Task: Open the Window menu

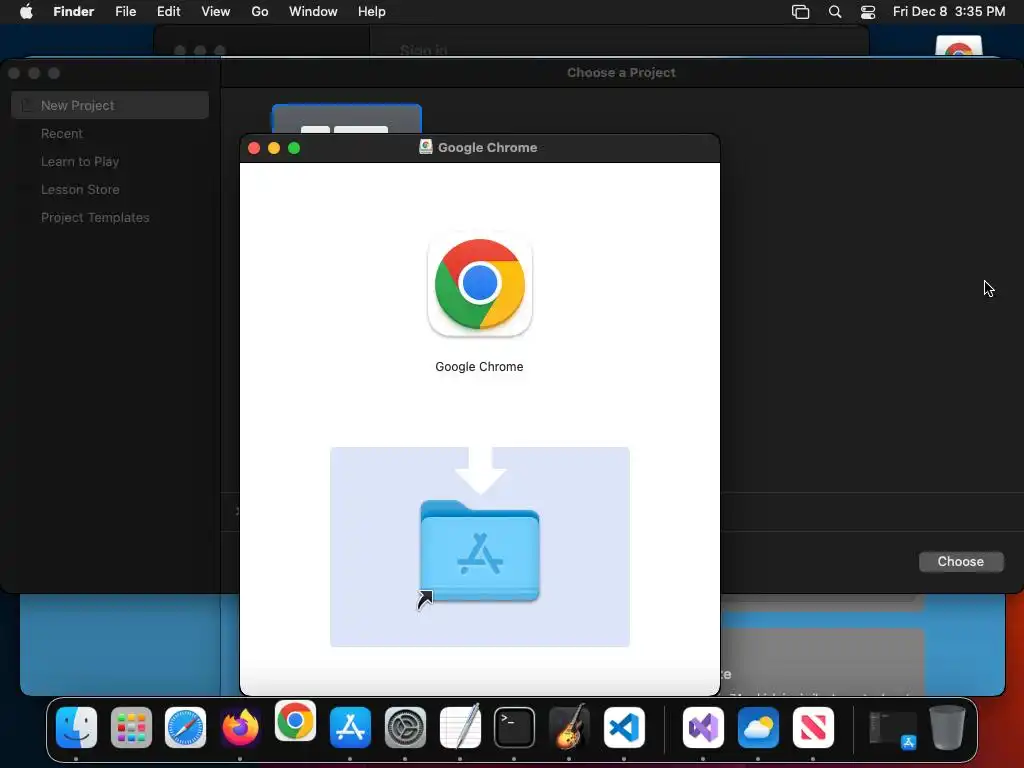Action: coord(313,11)
